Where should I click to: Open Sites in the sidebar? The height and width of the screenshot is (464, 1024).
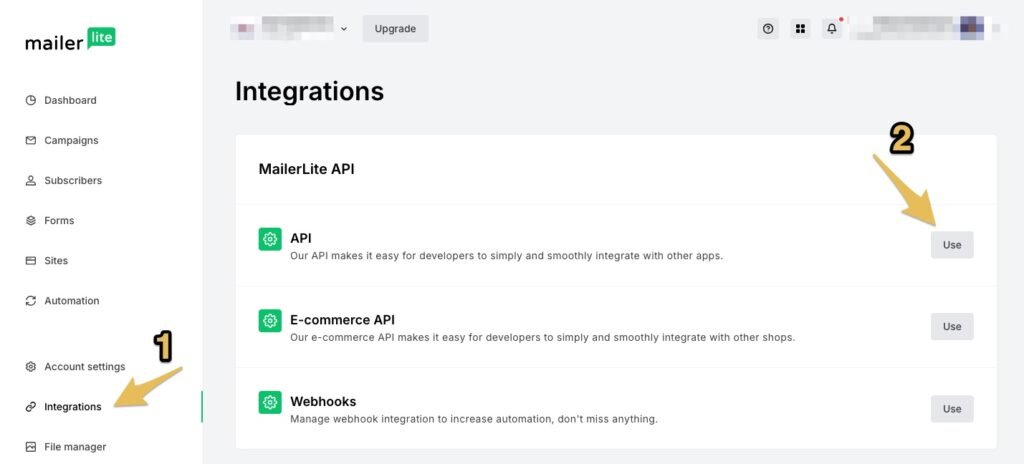click(x=56, y=260)
